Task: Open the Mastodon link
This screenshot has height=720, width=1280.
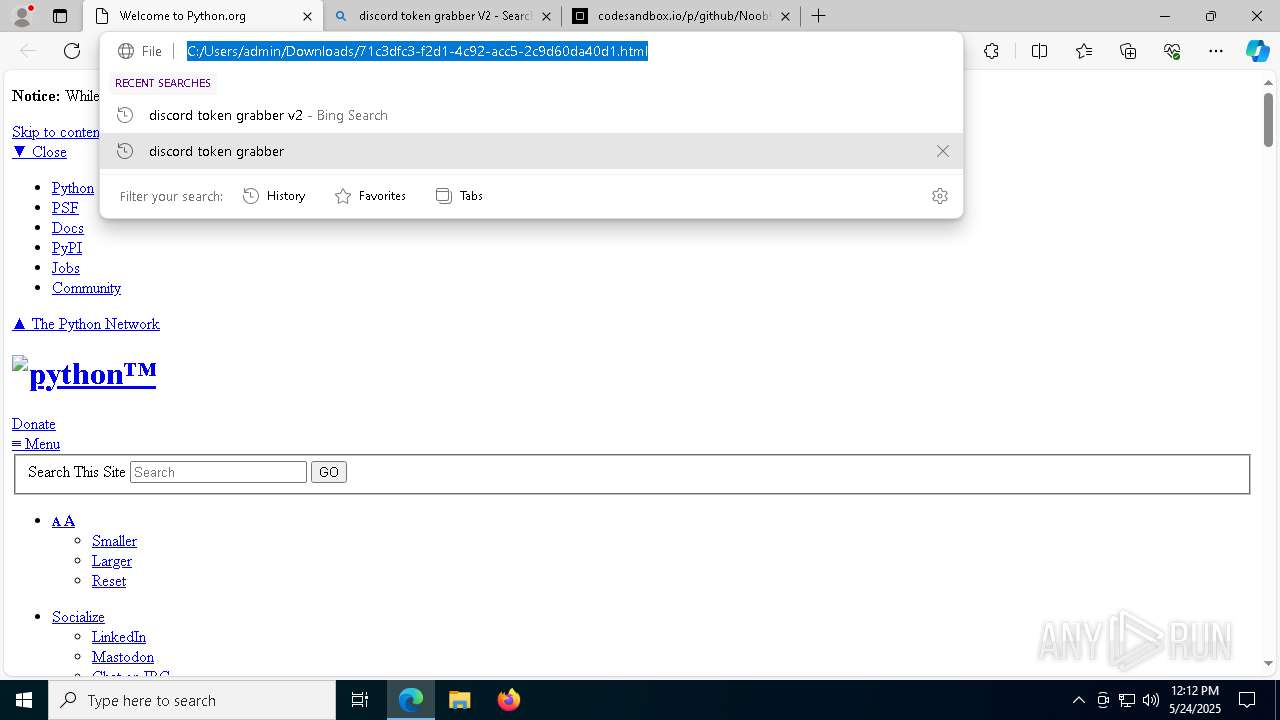Action: pos(123,657)
